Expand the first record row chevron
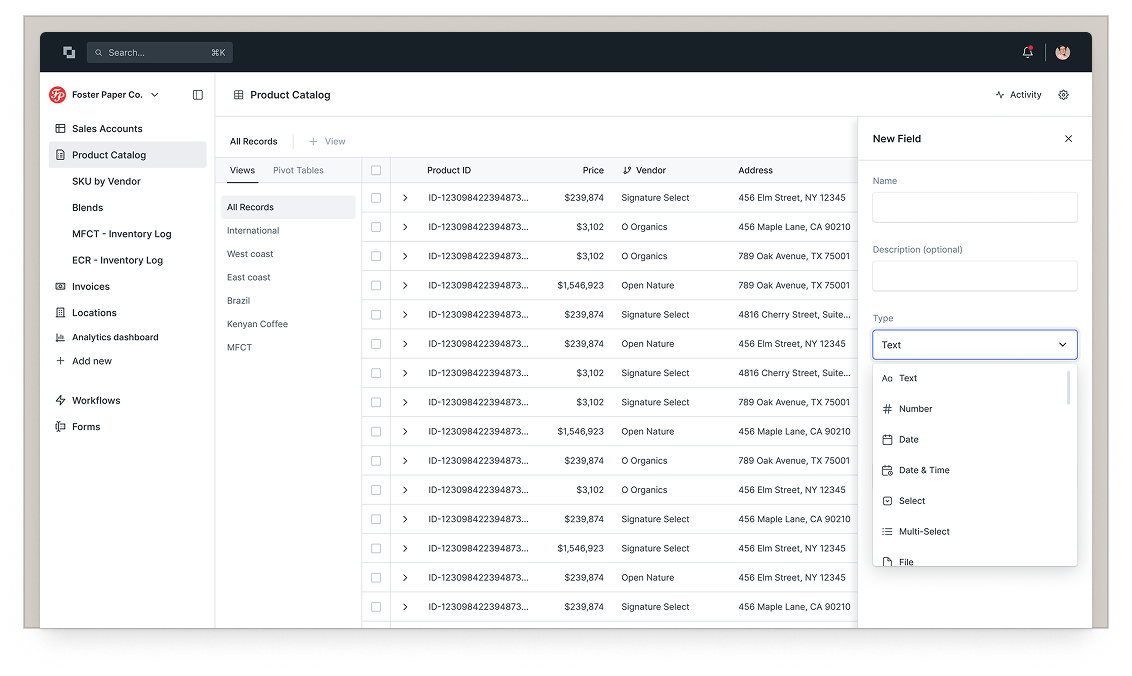 405,198
